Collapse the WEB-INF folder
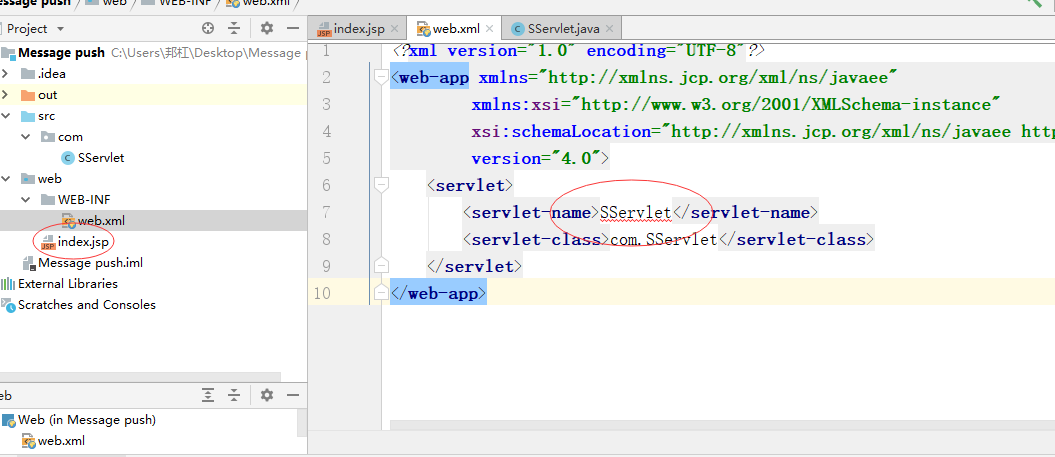 click(26, 199)
